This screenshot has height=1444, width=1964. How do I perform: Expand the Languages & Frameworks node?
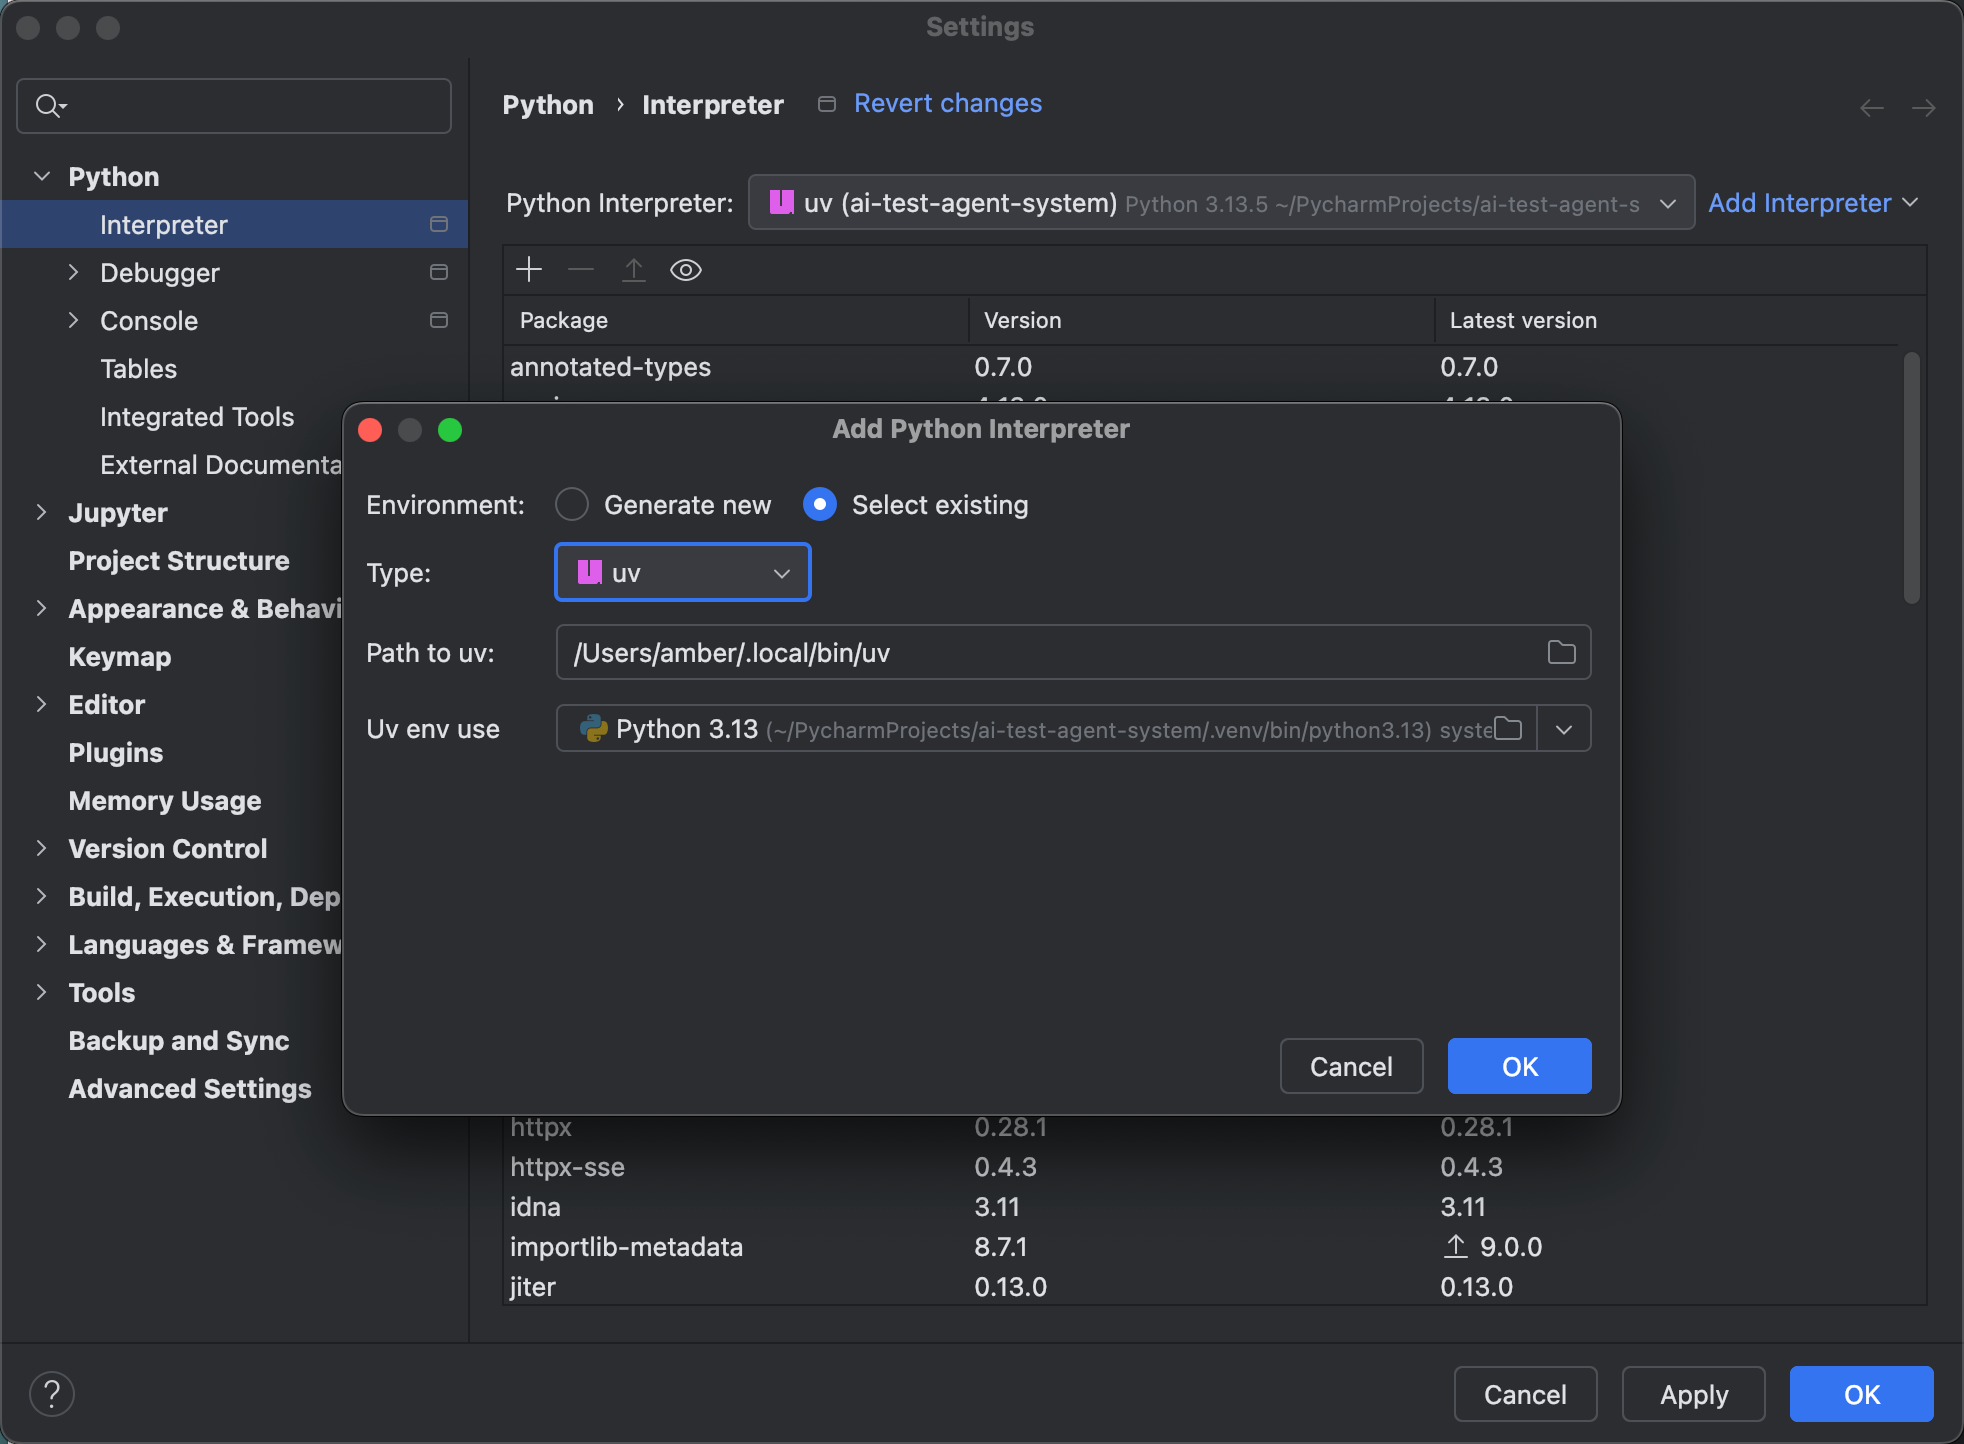(41, 944)
